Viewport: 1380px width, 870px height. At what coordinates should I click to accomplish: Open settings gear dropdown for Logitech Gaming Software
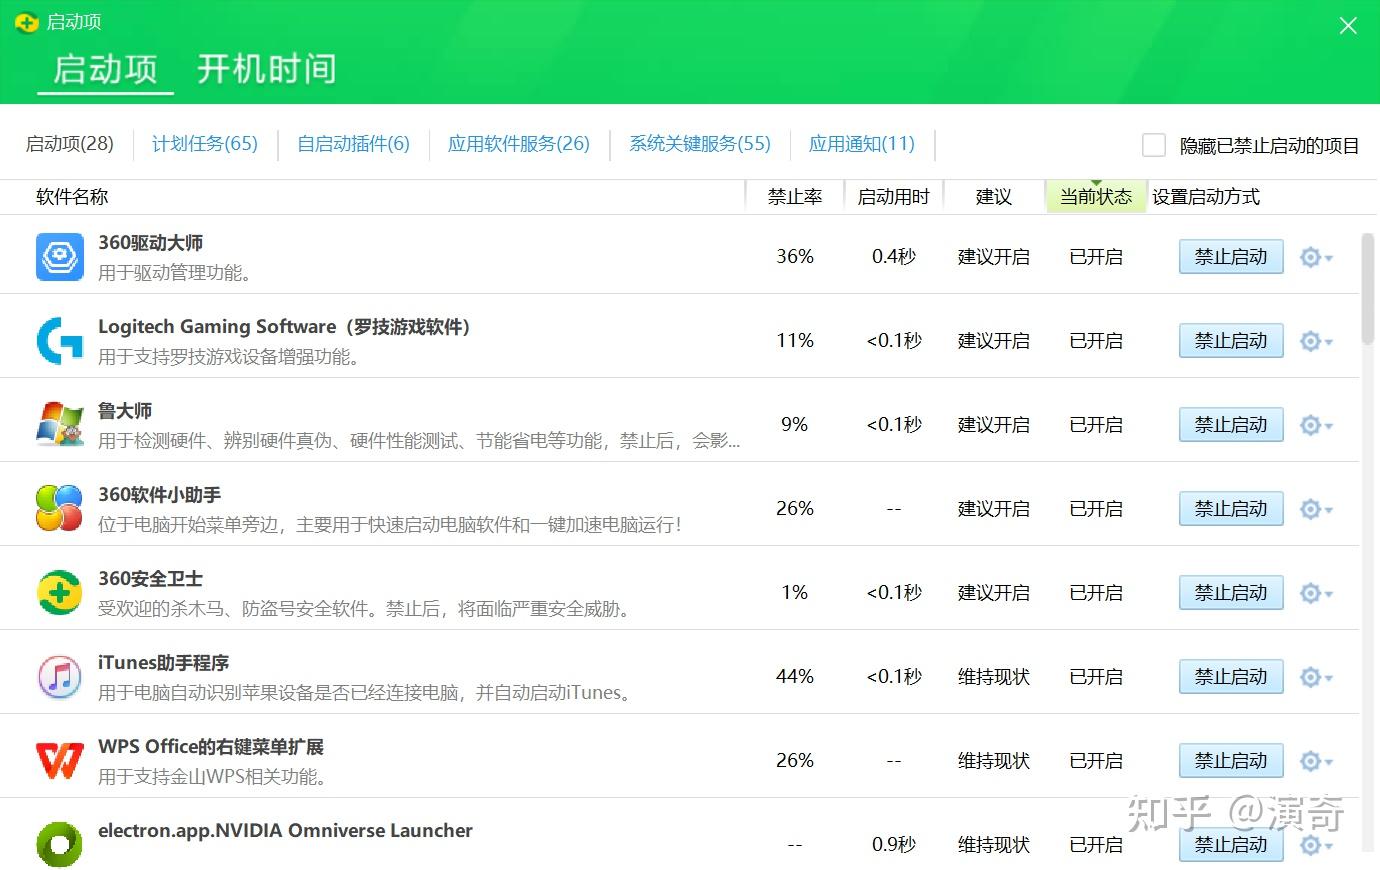coord(1316,342)
